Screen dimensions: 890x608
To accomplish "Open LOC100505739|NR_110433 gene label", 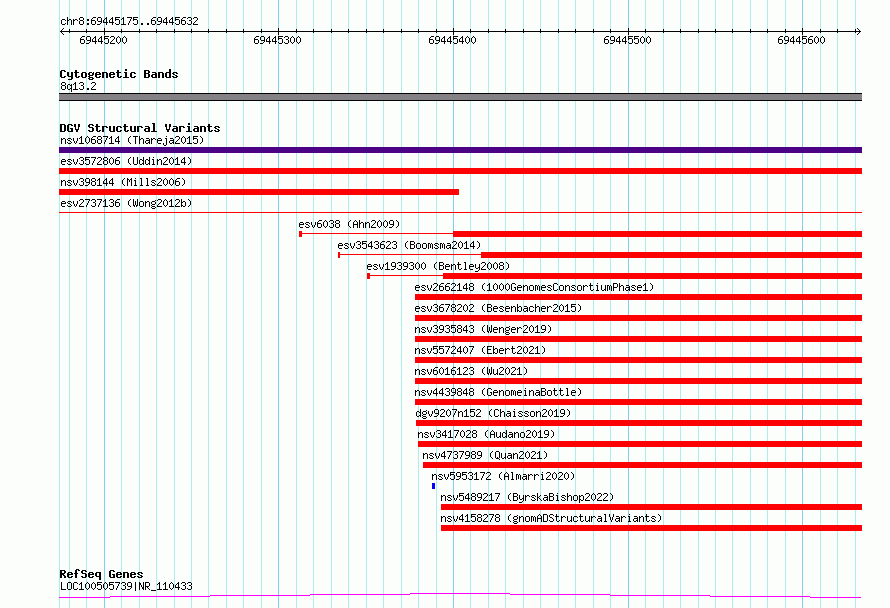I will tap(126, 586).
